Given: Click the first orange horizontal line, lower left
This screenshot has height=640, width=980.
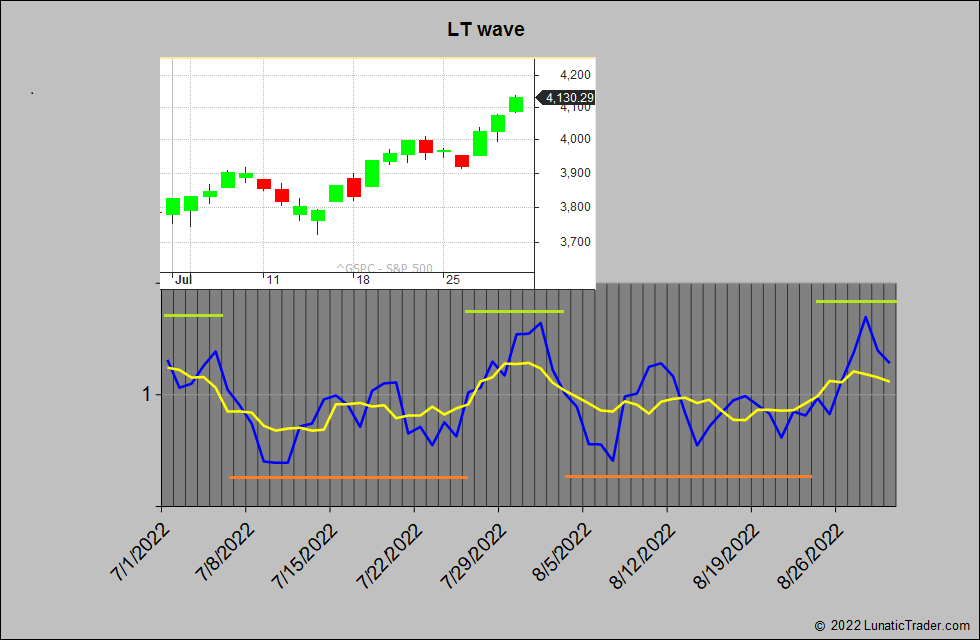Looking at the screenshot, I should pos(348,477).
